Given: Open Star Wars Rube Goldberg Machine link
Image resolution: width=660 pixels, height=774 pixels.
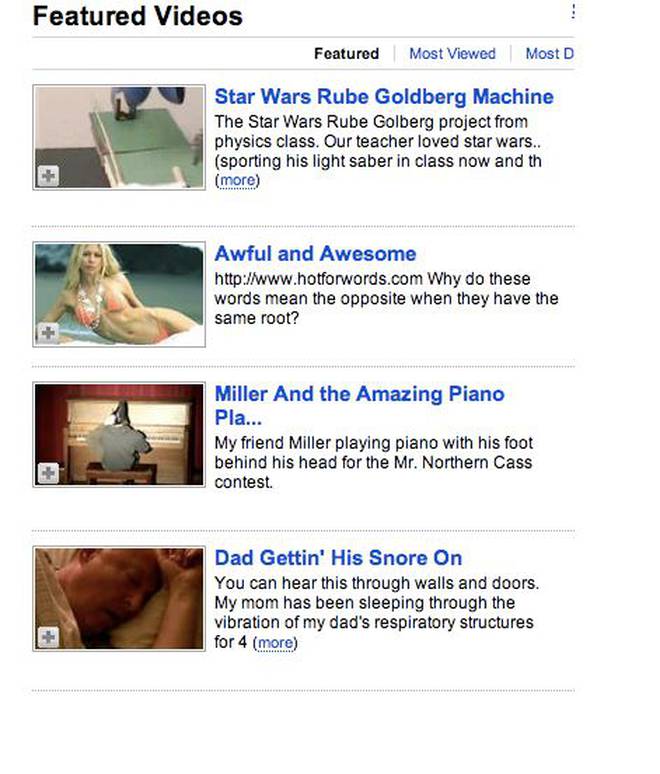Looking at the screenshot, I should click(x=384, y=96).
